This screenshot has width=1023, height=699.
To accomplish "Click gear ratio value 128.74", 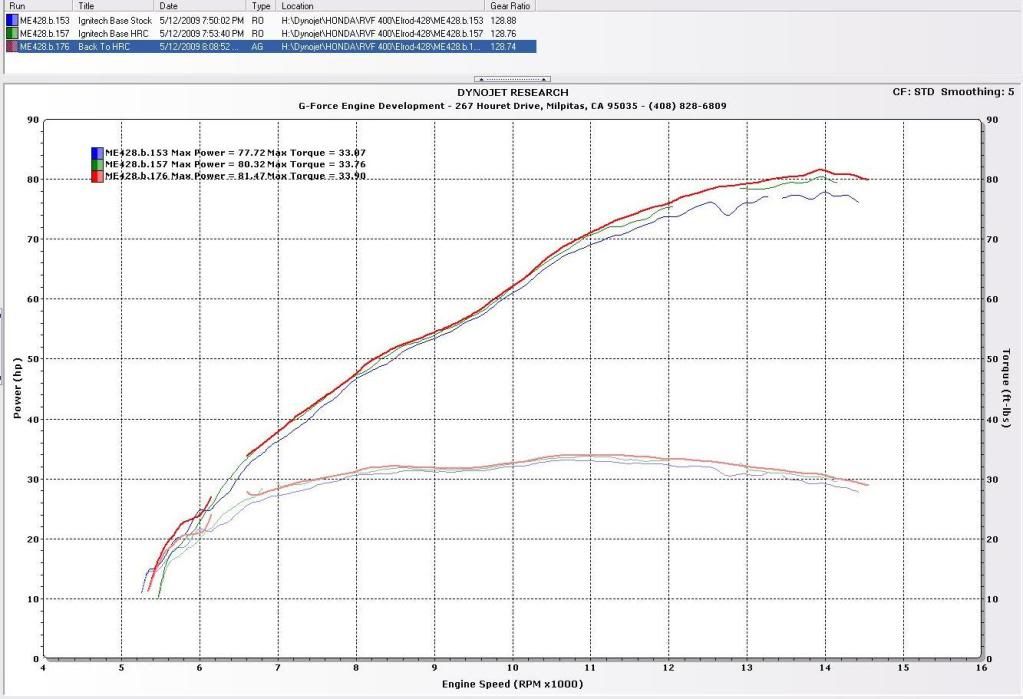I will point(503,46).
